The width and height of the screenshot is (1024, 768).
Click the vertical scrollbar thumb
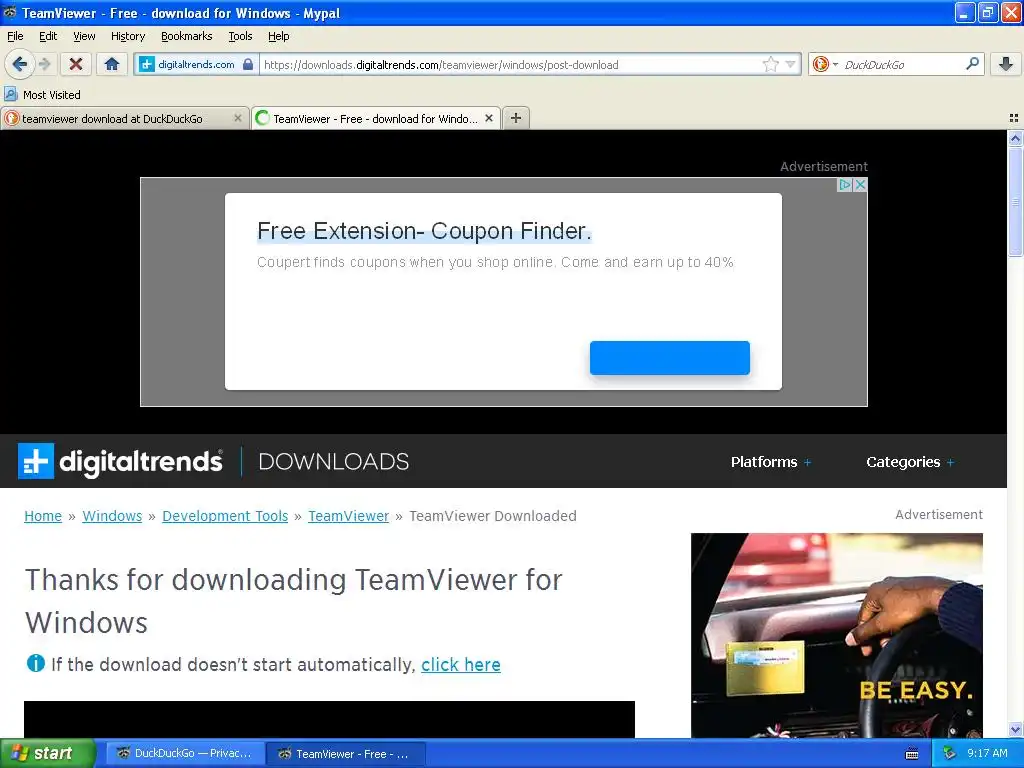tap(1015, 201)
